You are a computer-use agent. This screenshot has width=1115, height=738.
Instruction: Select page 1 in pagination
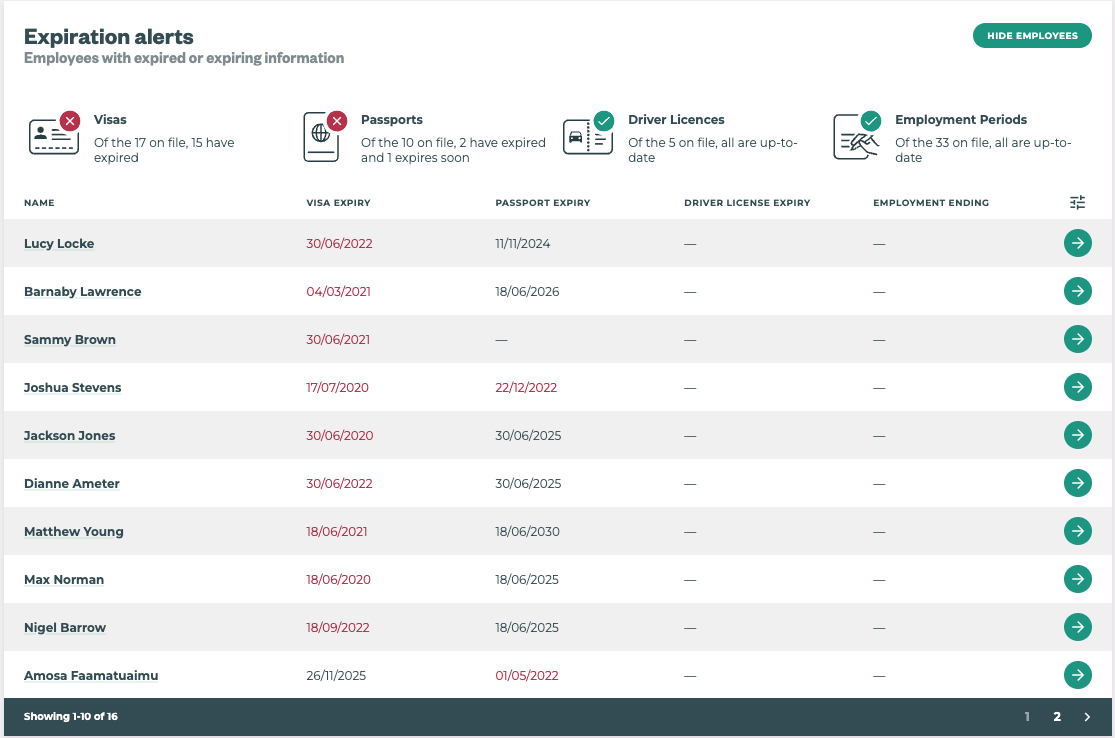[x=1027, y=717]
